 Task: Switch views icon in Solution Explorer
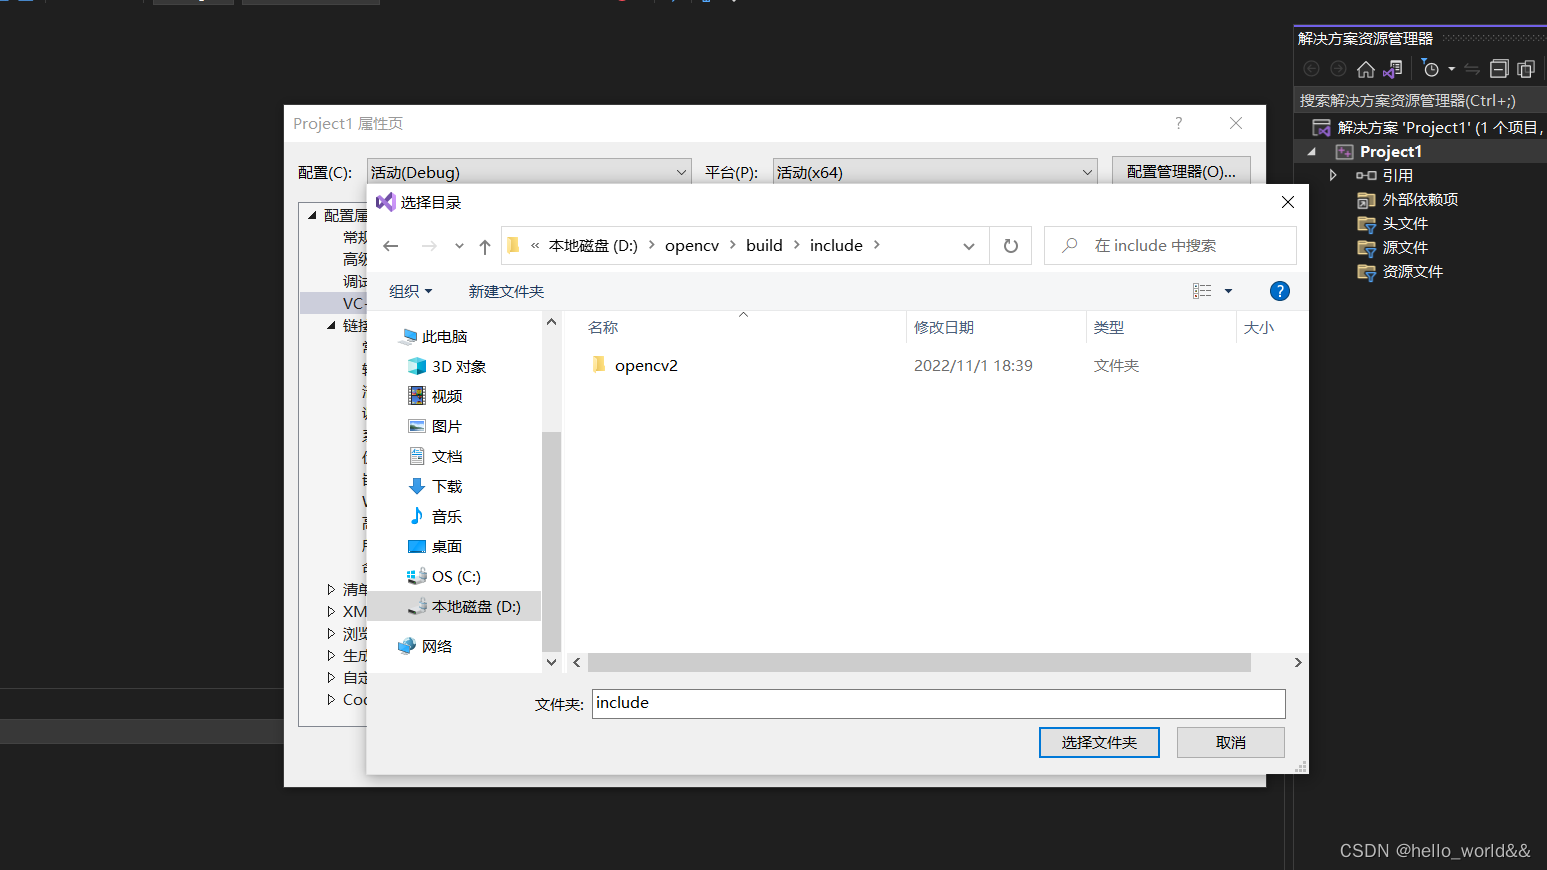click(x=1393, y=69)
